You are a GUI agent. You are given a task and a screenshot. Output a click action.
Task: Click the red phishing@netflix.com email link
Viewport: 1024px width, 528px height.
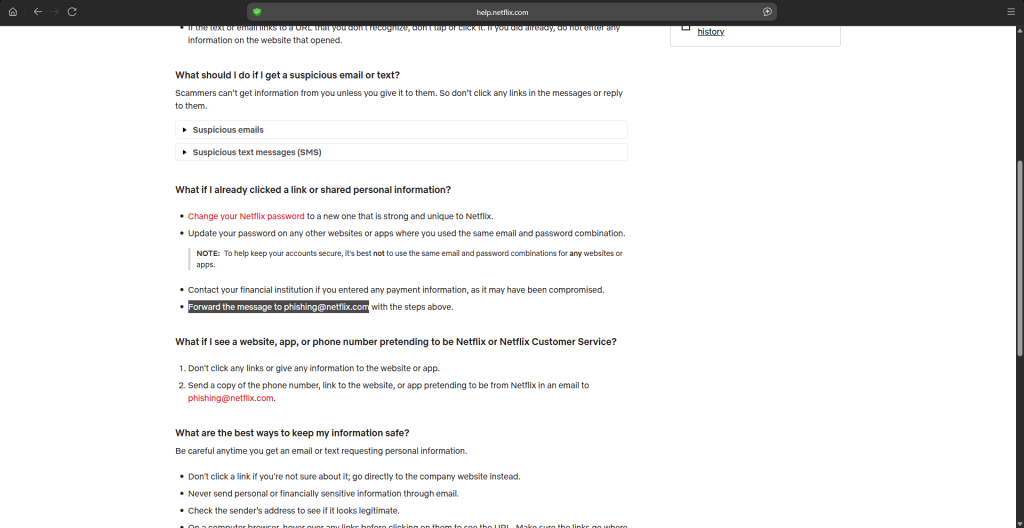(230, 398)
